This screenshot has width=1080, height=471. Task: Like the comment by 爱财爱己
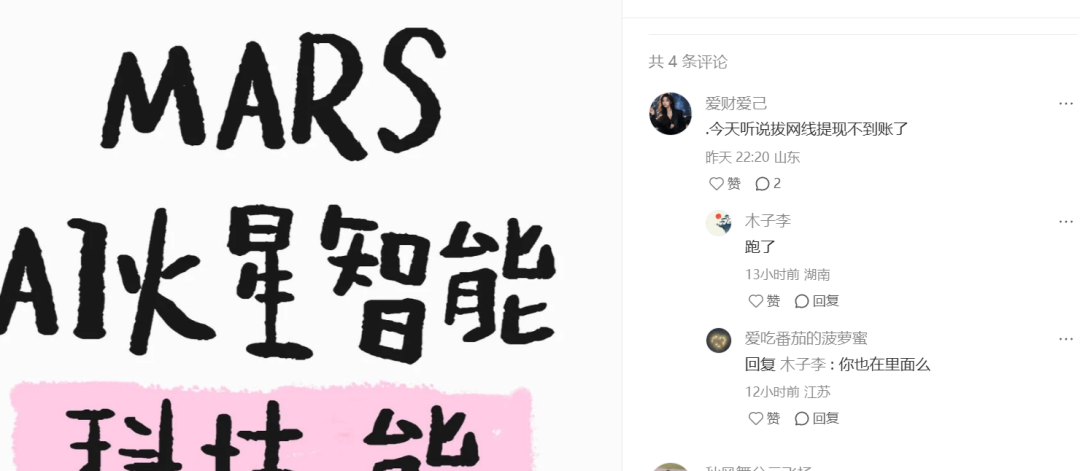pyautogui.click(x=725, y=184)
